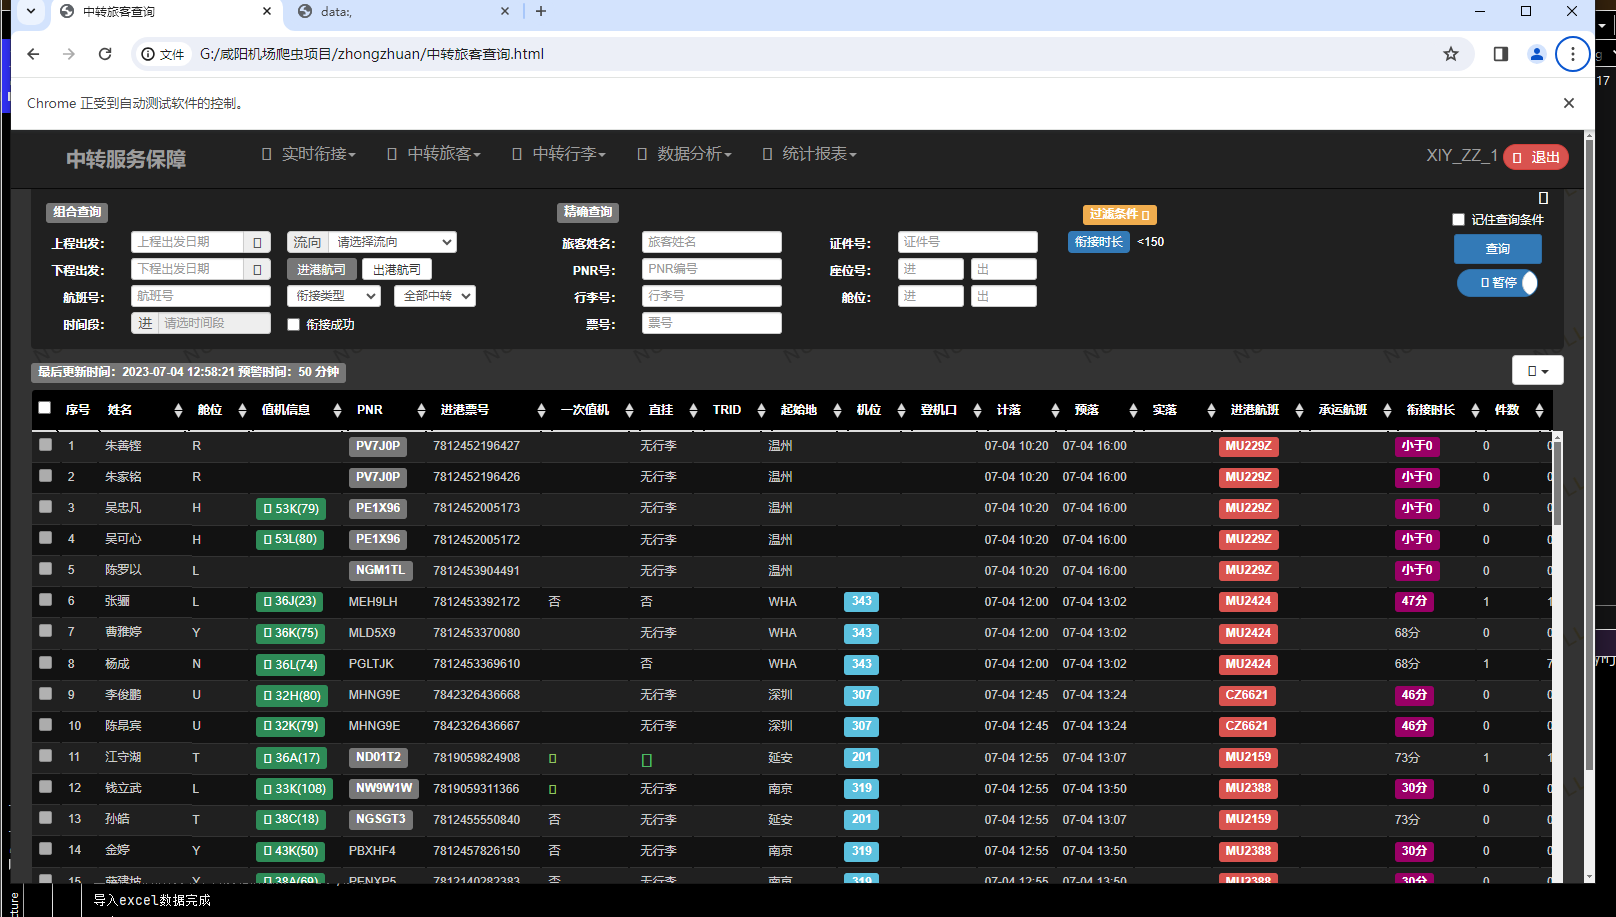Reload the current page
Screen dimensions: 1616x917
click(x=105, y=54)
